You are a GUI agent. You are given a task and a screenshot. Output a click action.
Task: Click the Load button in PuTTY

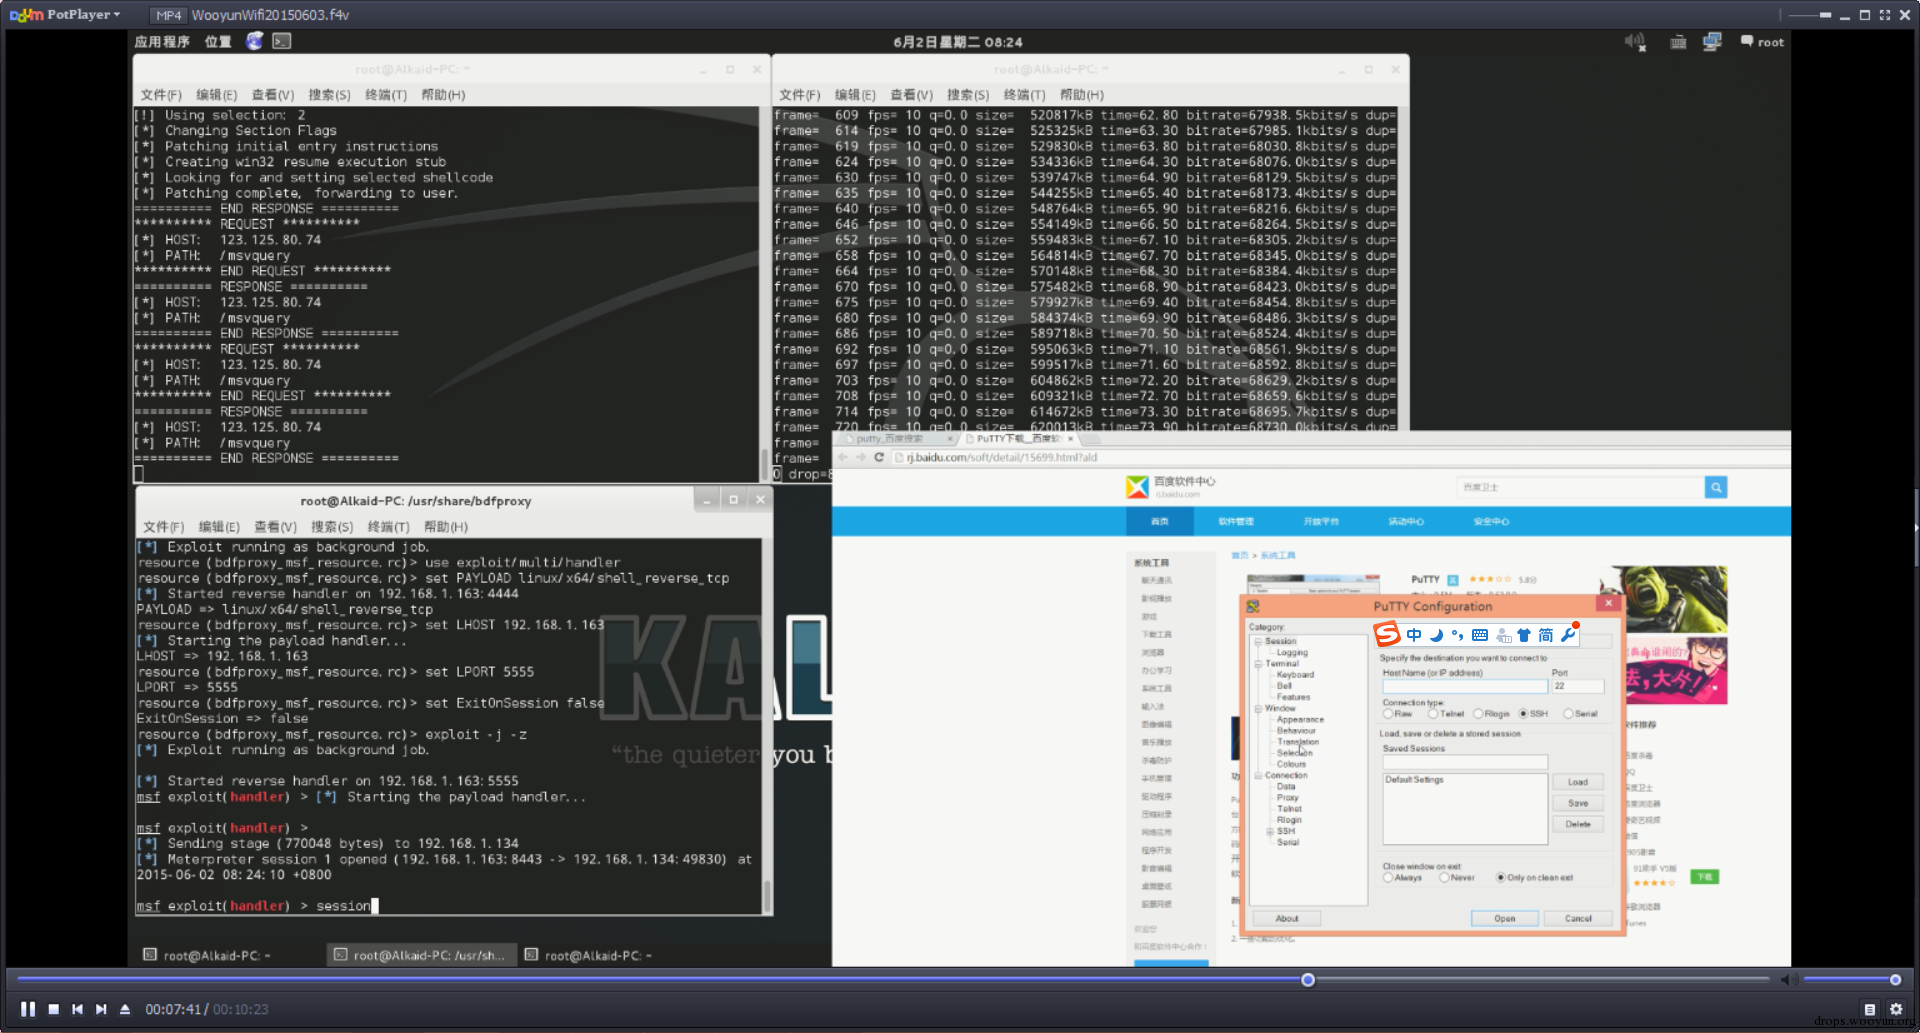tap(1578, 782)
